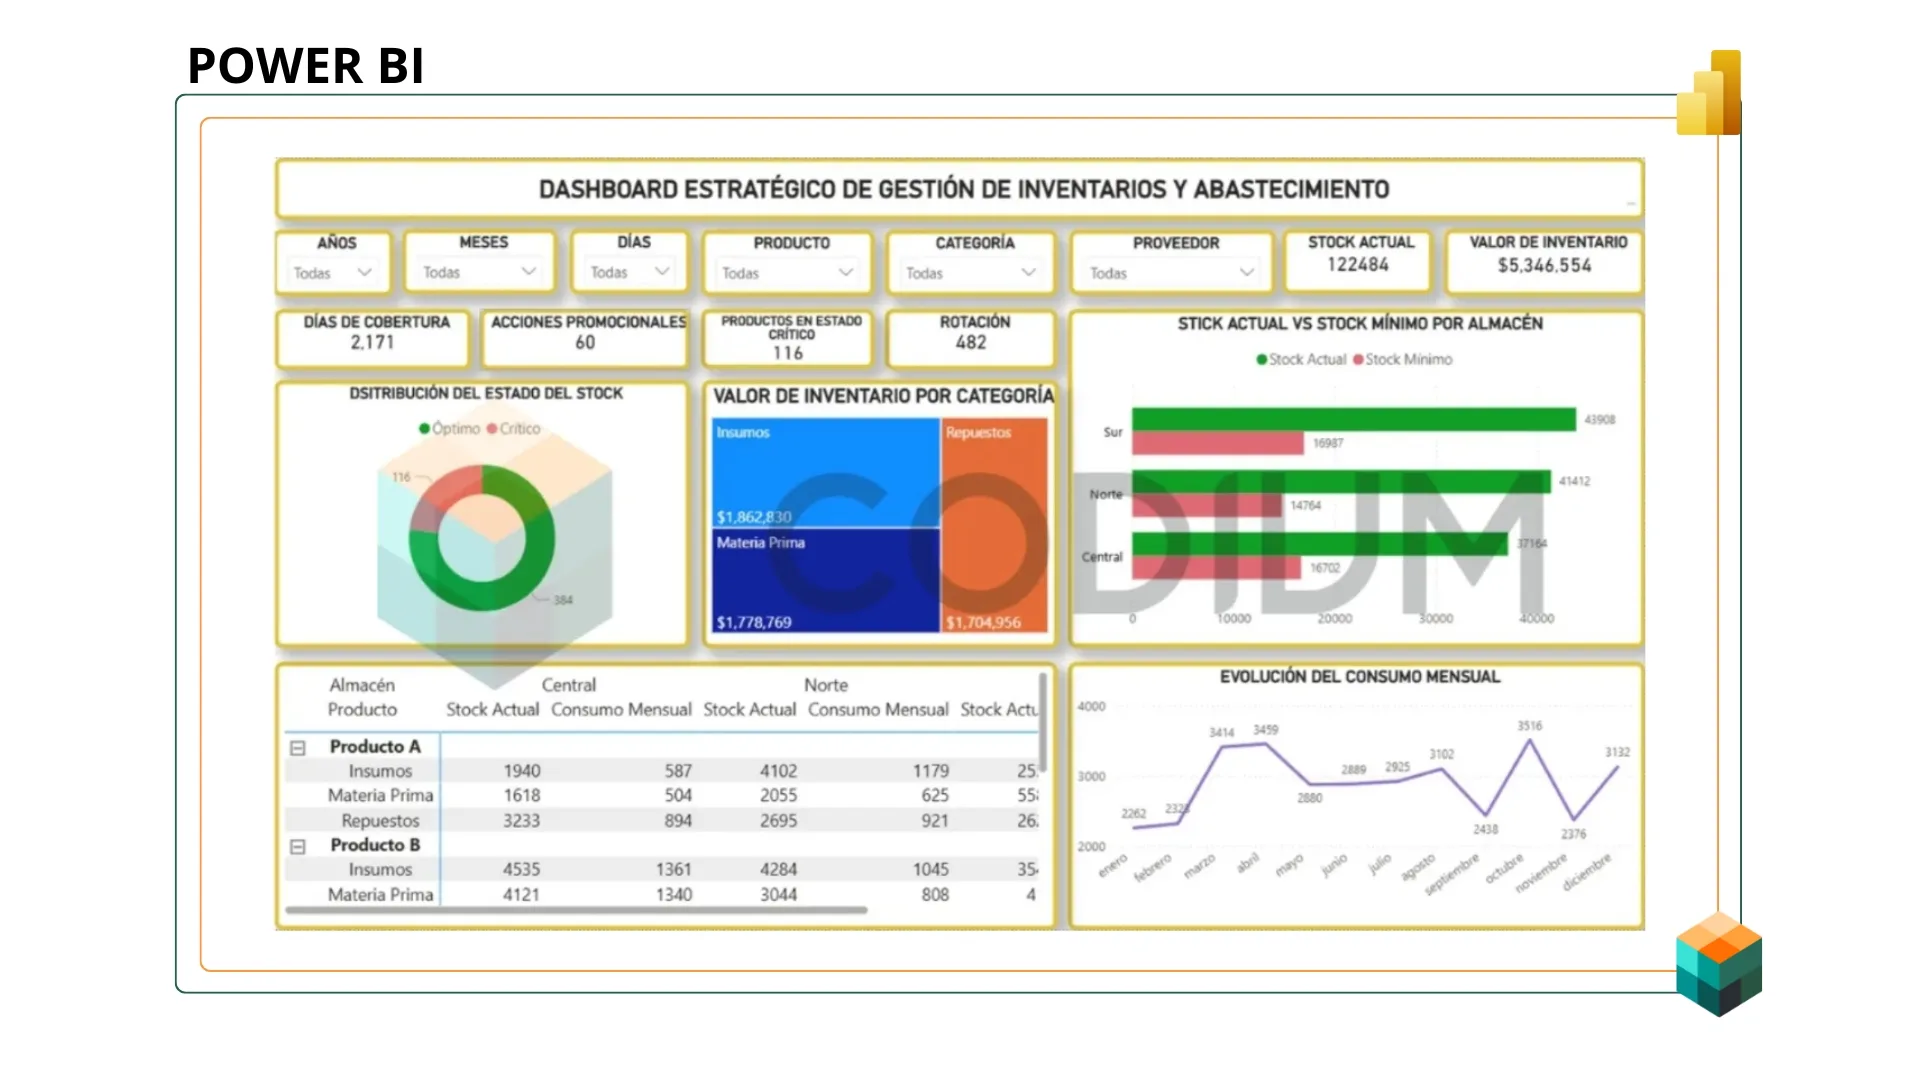This screenshot has width=1920, height=1080.
Task: Click the Producto B row header
Action: click(375, 845)
